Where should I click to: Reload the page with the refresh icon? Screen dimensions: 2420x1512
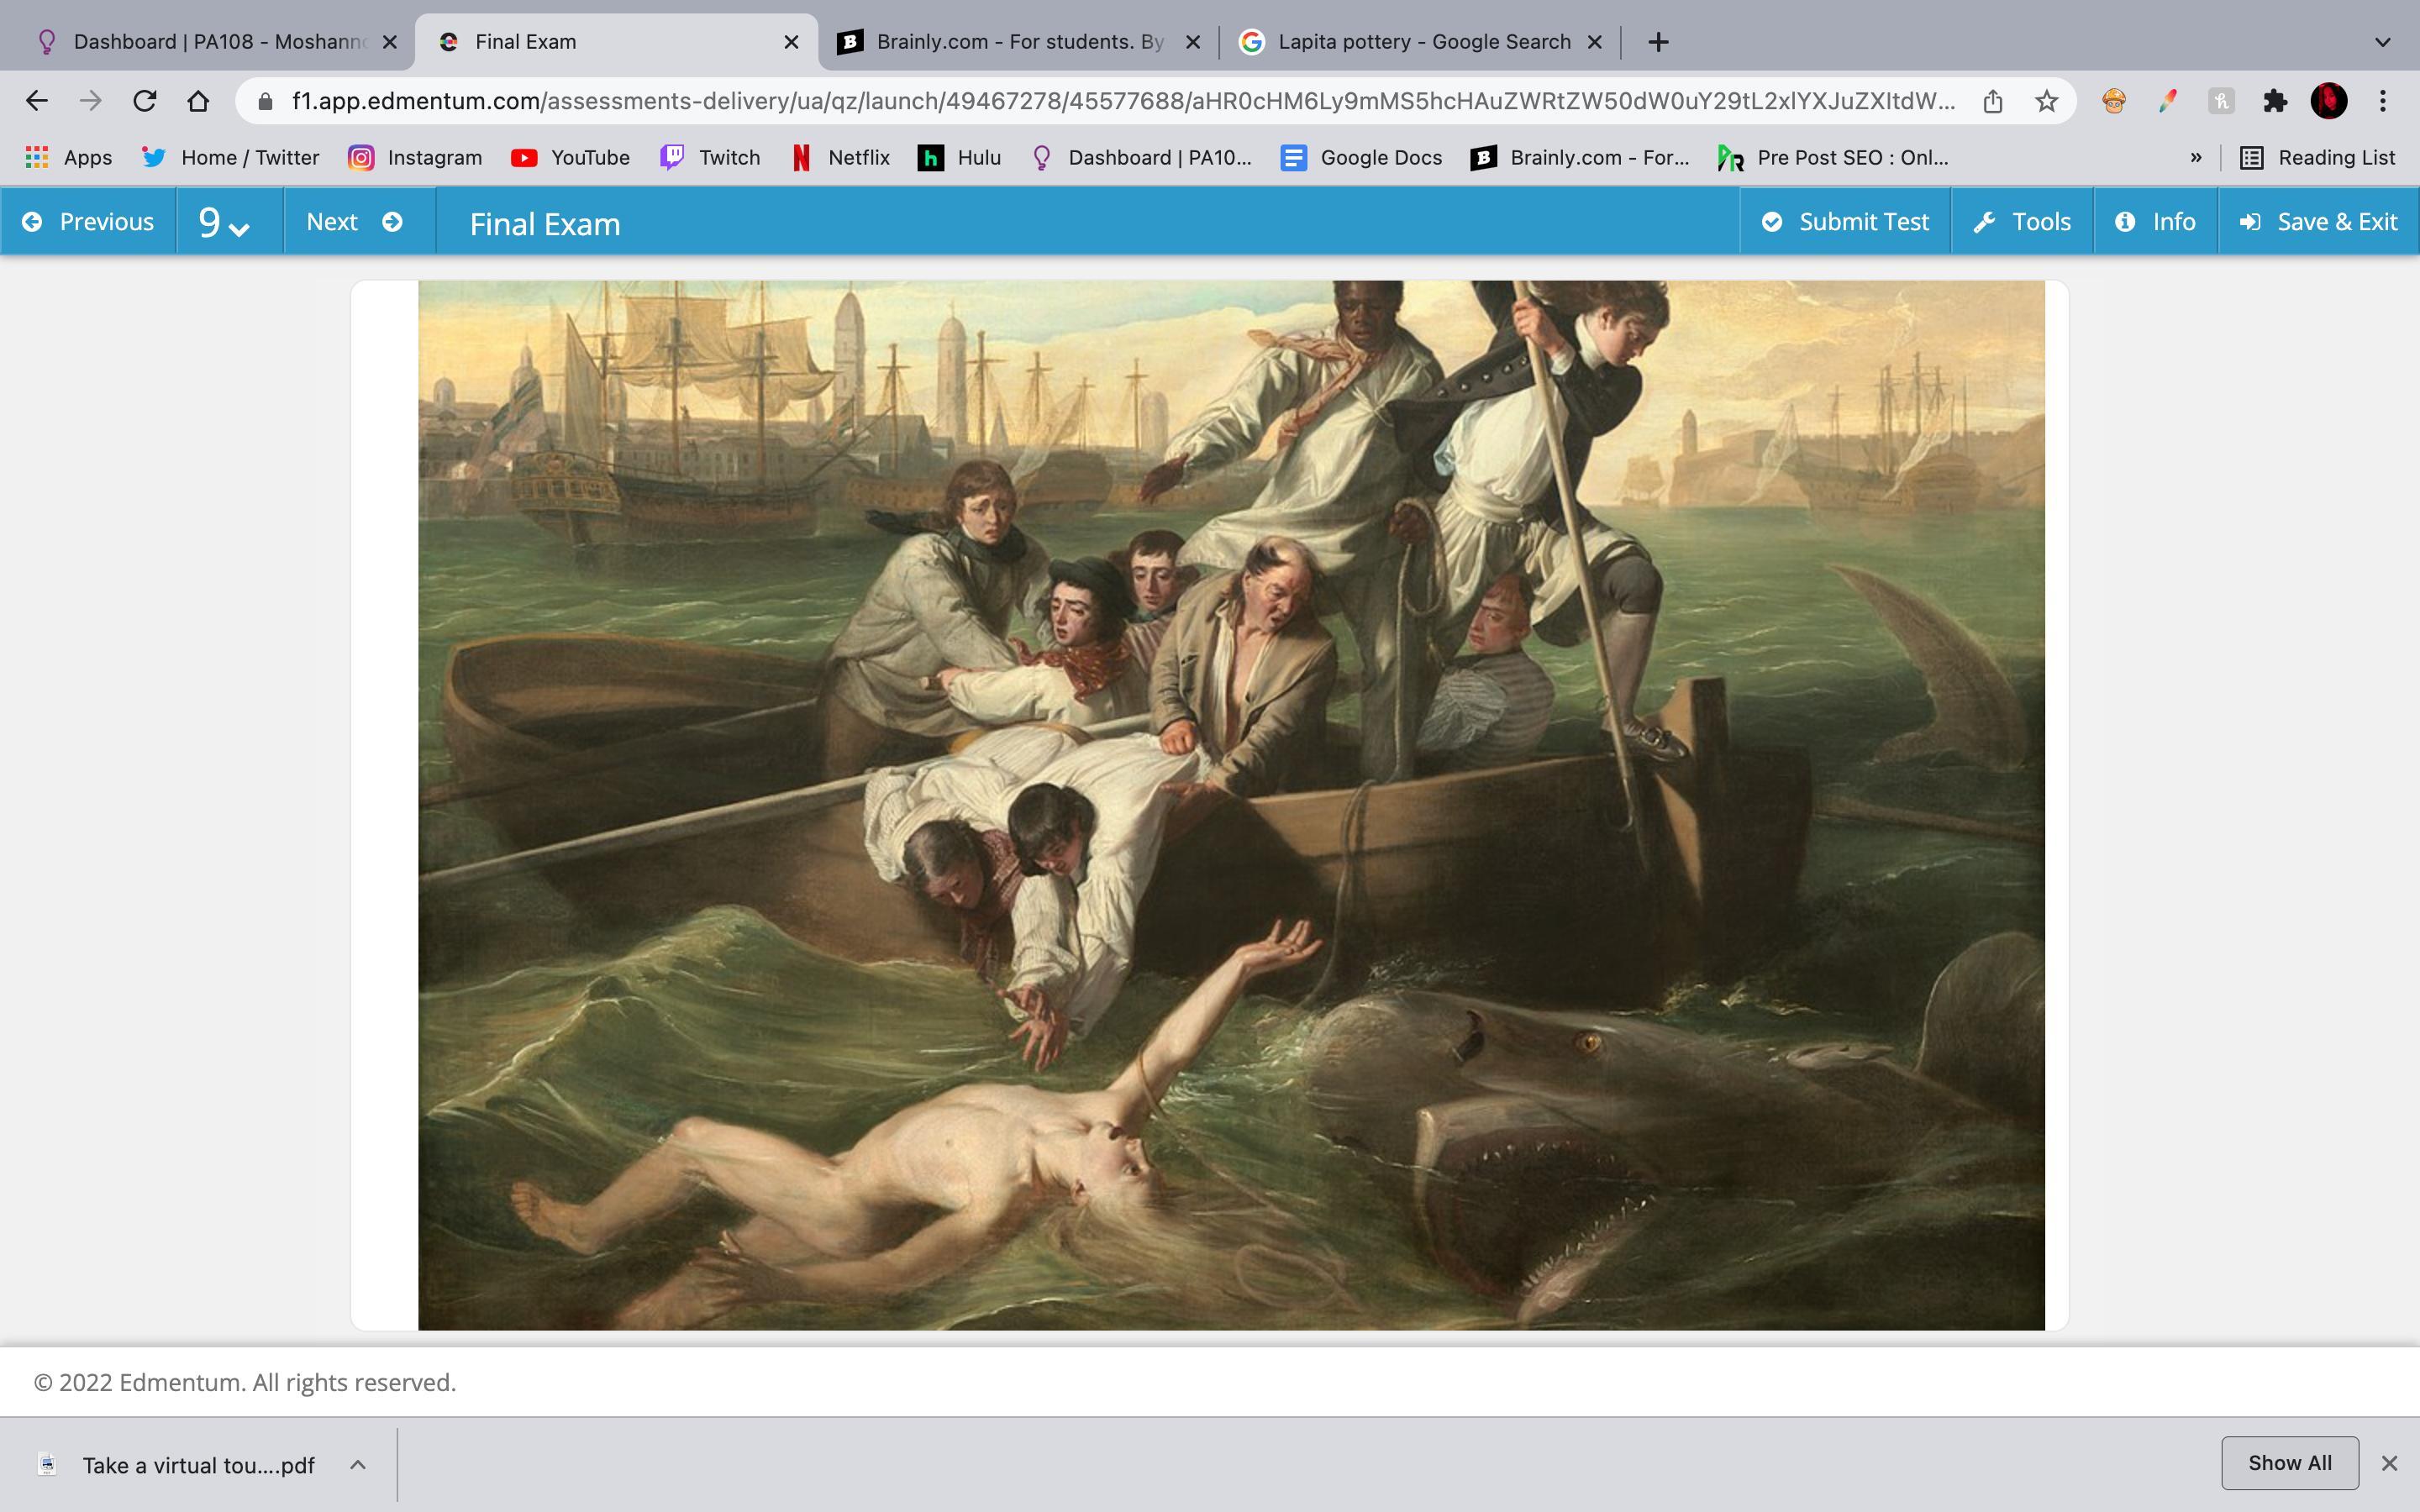tap(145, 101)
